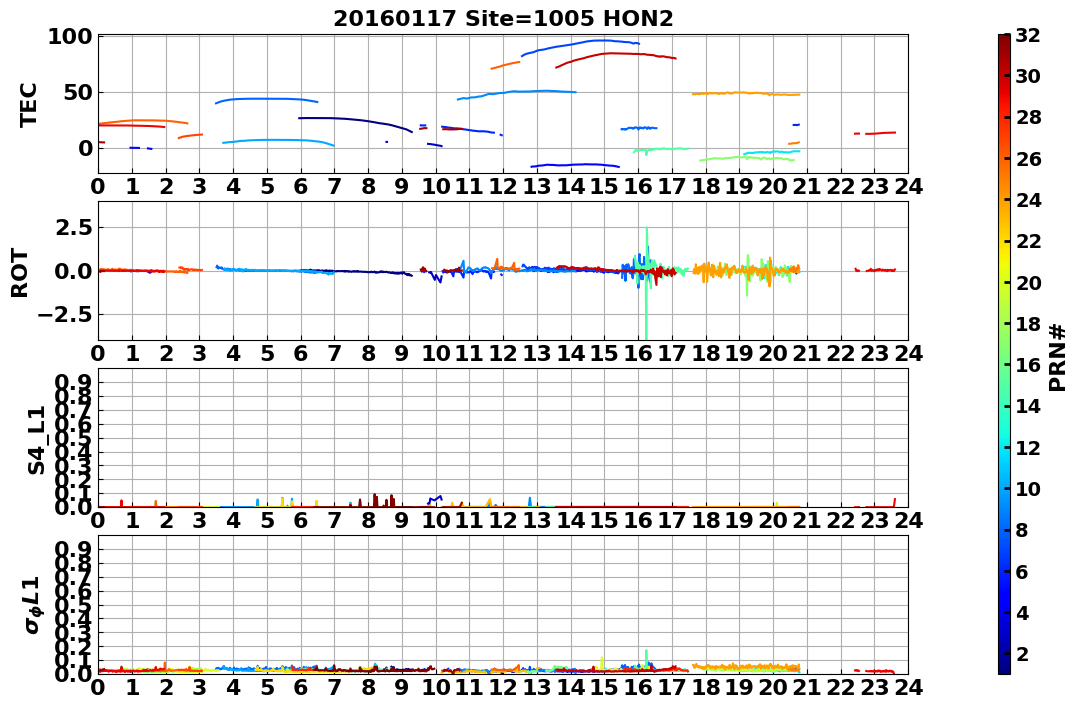This screenshot has height=709, width=1077.
Task: Click the S4_L1 y-axis label
Action: [x=36, y=440]
